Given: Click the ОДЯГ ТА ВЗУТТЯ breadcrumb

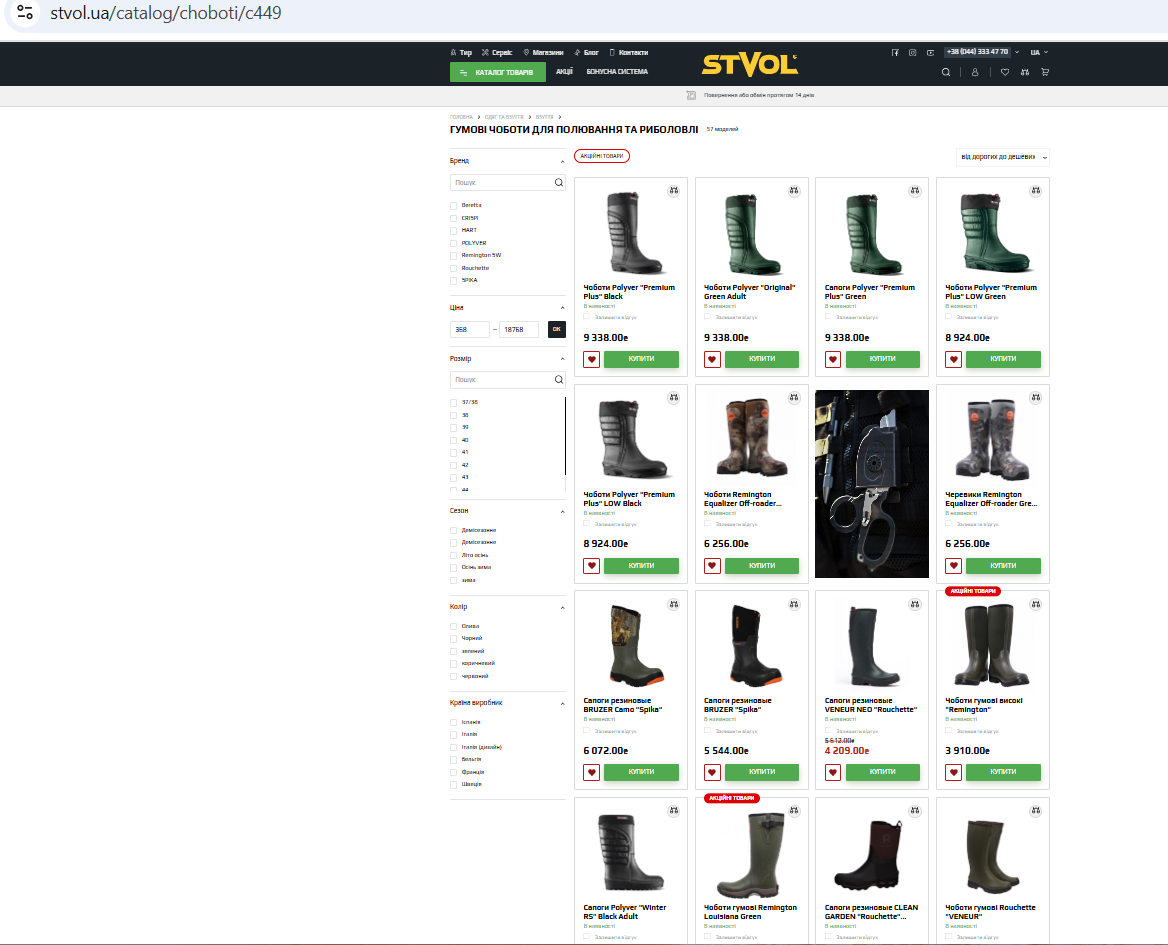Looking at the screenshot, I should pos(504,117).
